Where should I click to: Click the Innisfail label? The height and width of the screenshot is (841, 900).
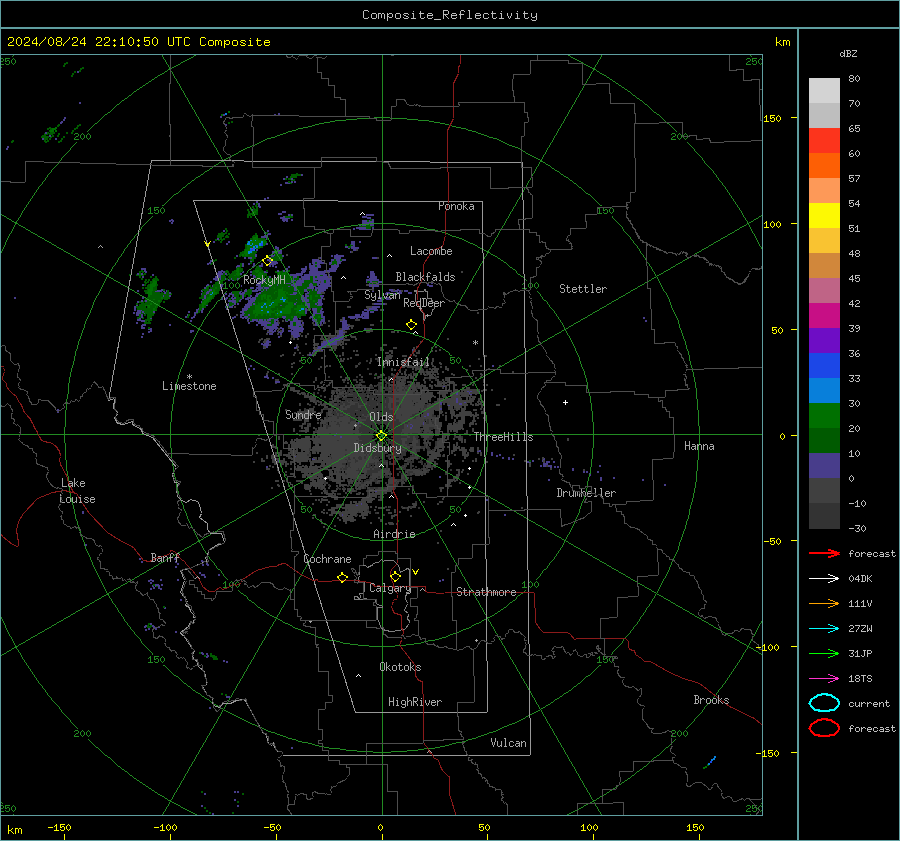tap(403, 362)
